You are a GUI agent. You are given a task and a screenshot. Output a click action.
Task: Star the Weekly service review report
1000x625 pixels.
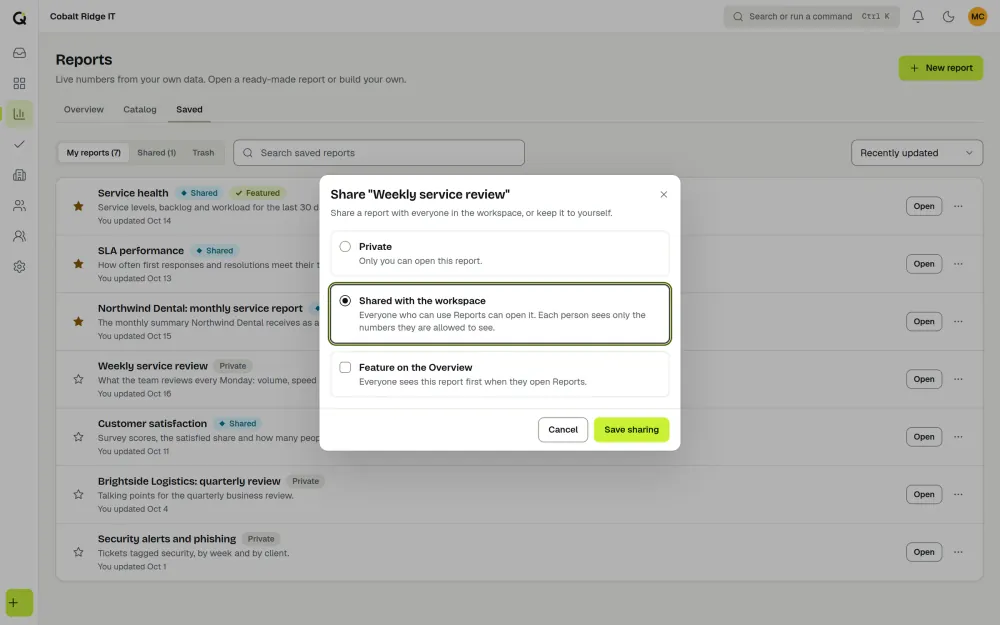point(78,379)
